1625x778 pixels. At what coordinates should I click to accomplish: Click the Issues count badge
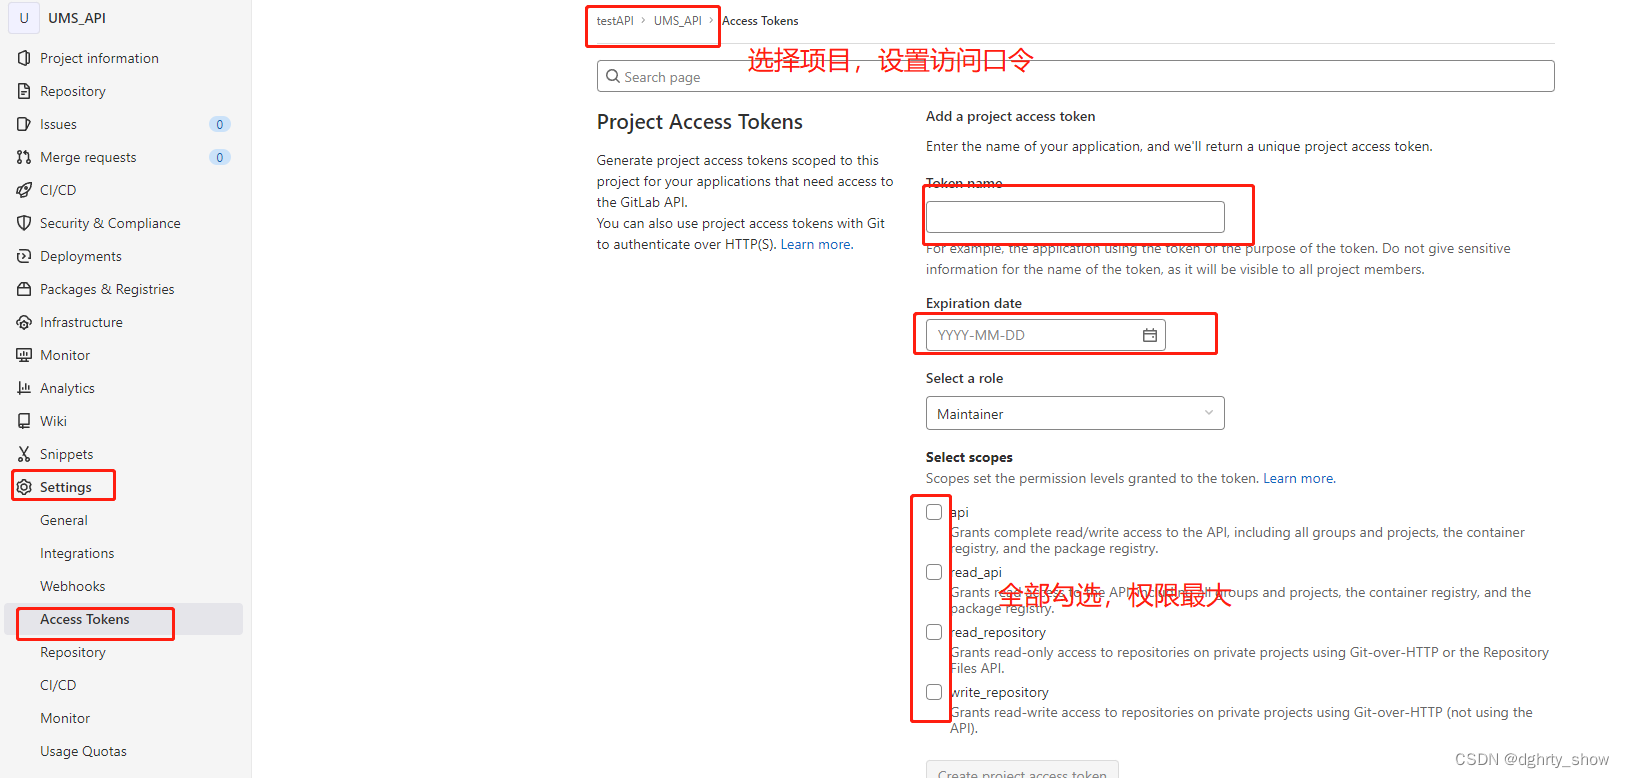[220, 124]
